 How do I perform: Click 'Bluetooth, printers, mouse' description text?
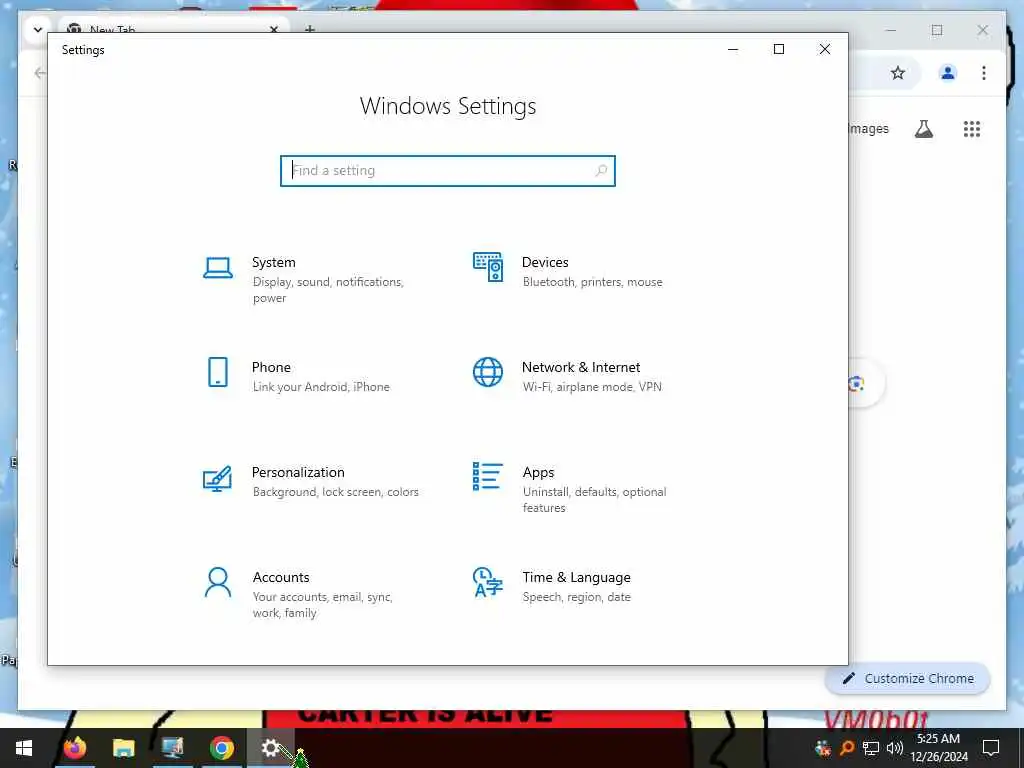tap(592, 282)
